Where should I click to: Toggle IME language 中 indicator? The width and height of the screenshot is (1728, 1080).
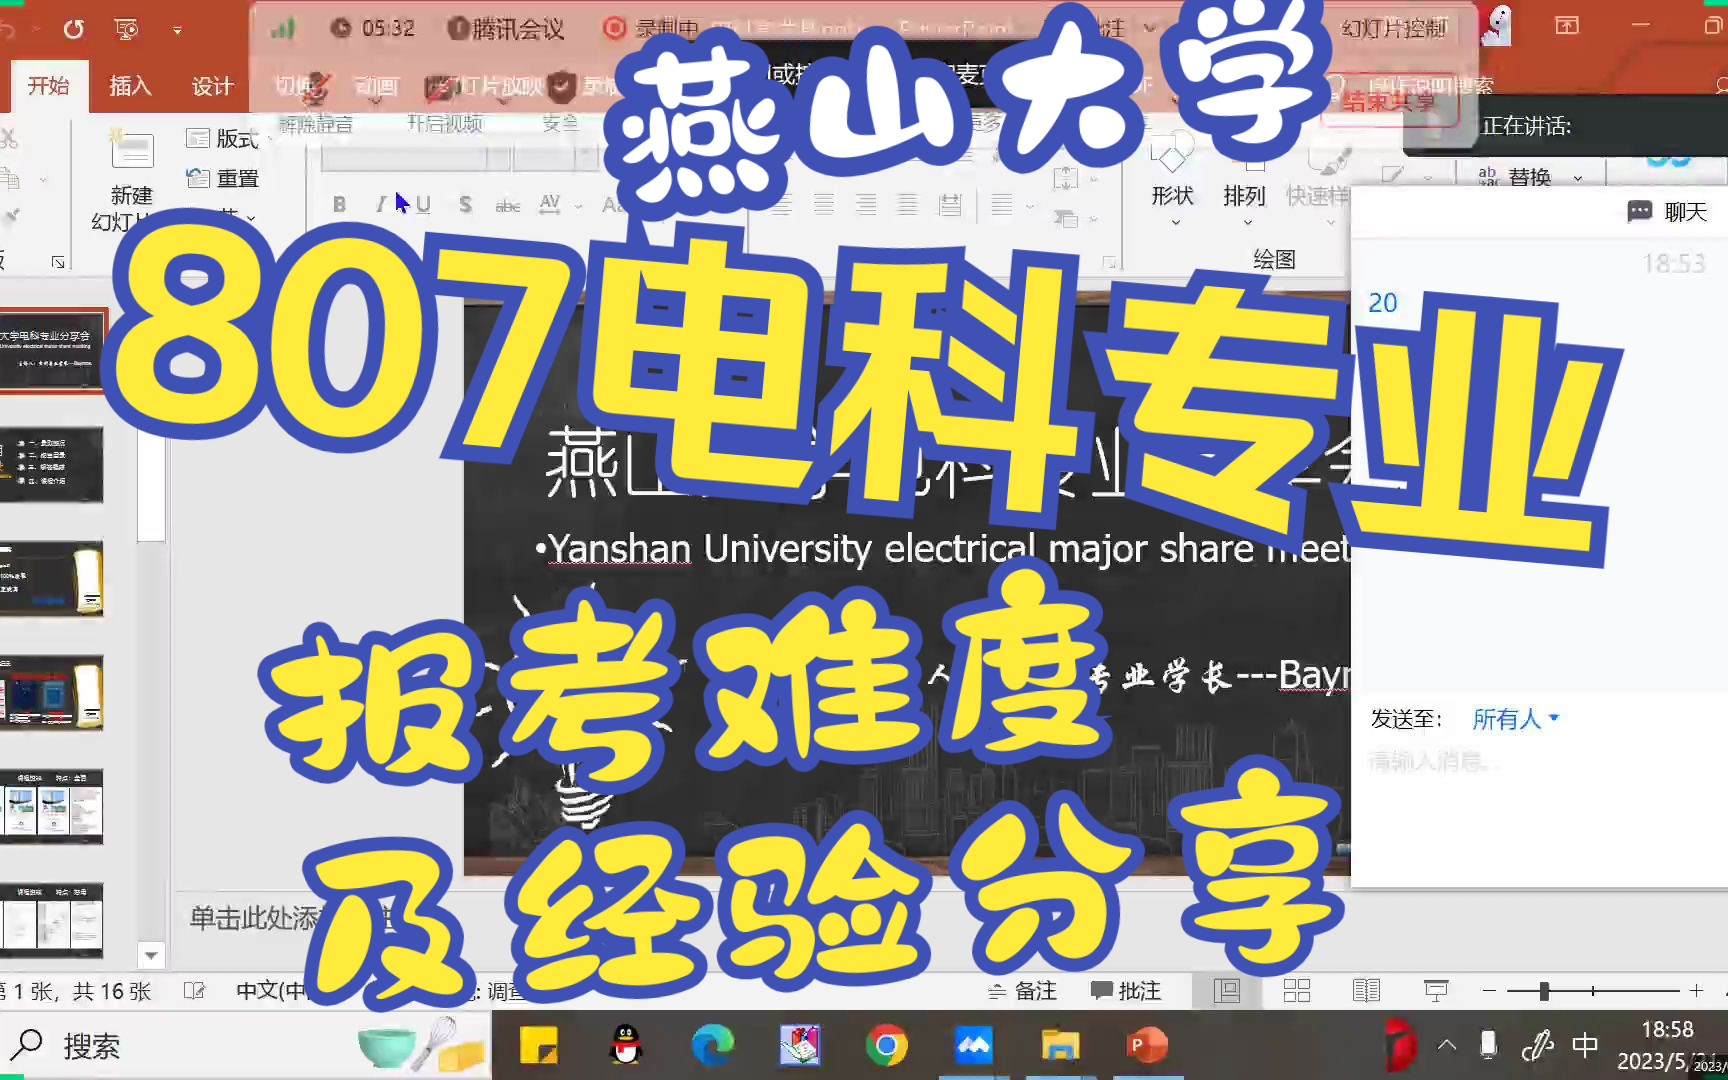[1585, 1046]
